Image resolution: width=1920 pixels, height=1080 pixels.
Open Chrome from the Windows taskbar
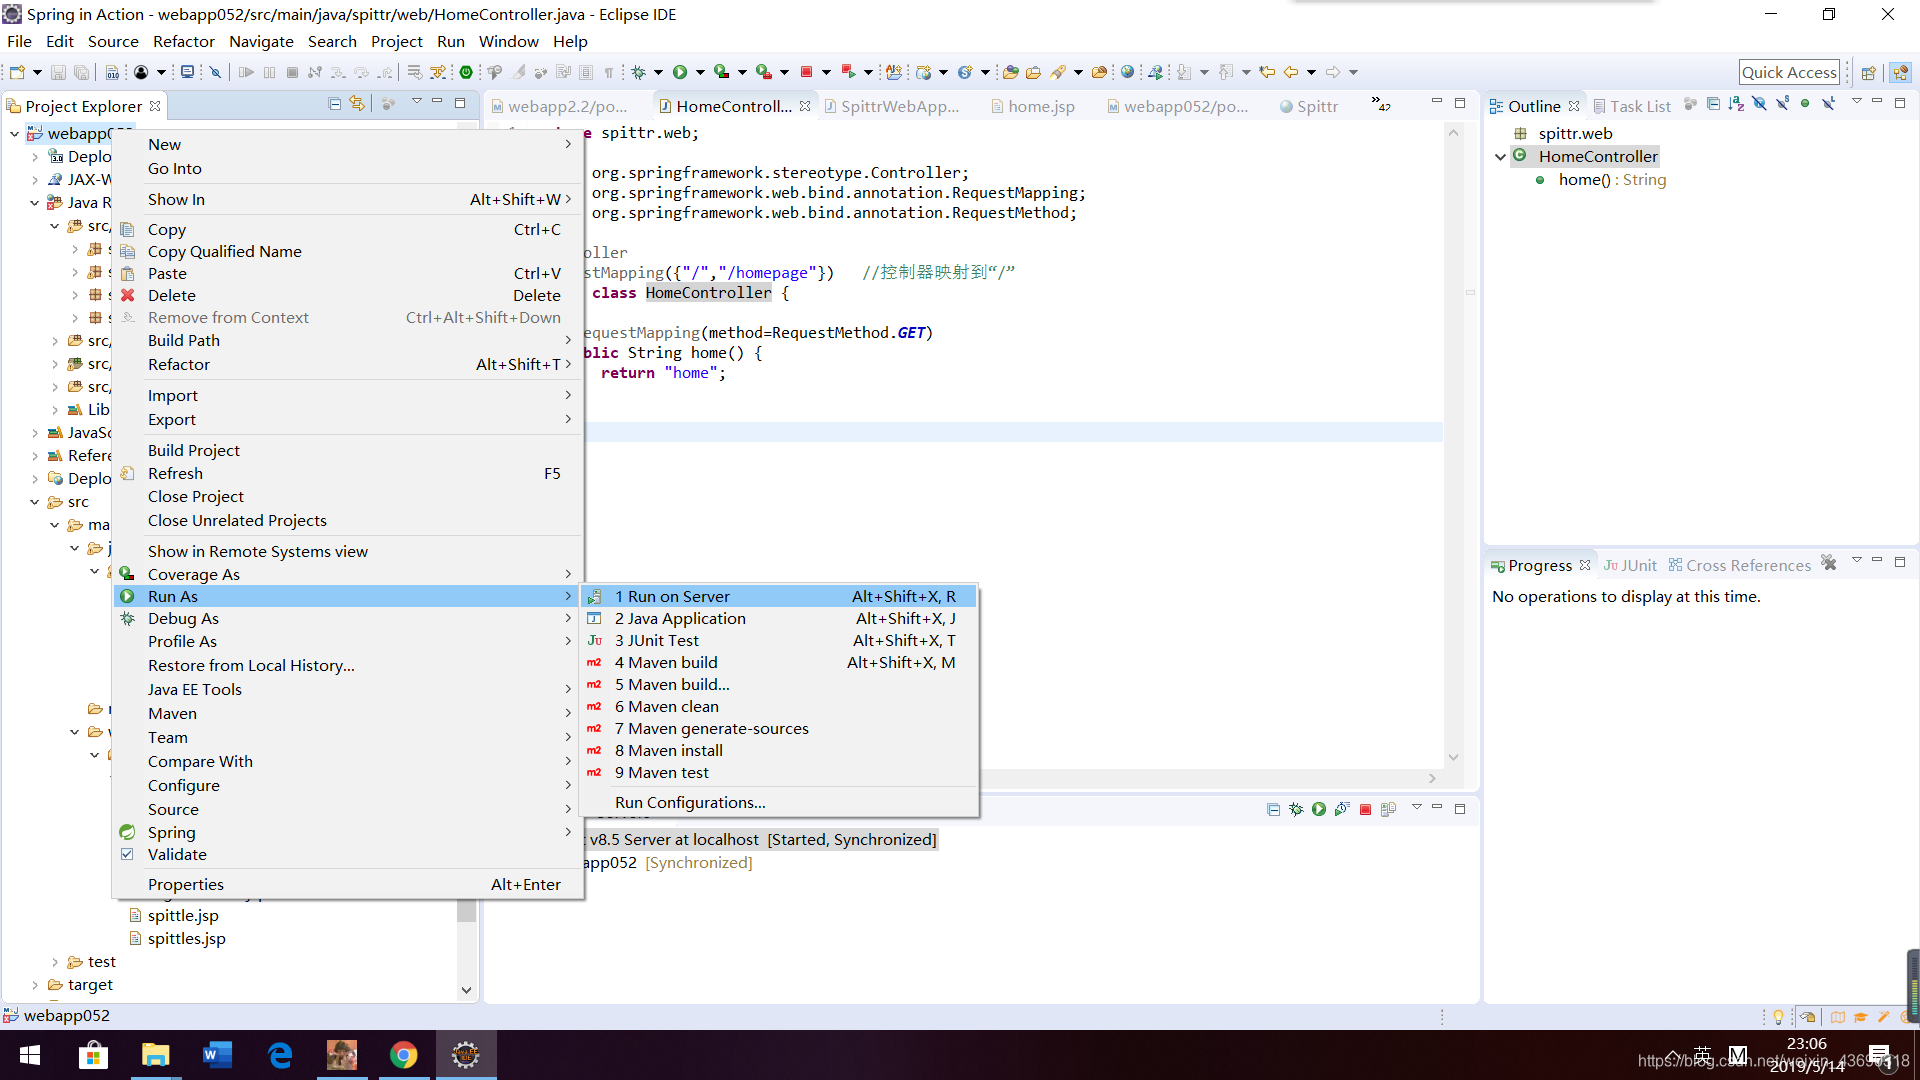pos(404,1055)
